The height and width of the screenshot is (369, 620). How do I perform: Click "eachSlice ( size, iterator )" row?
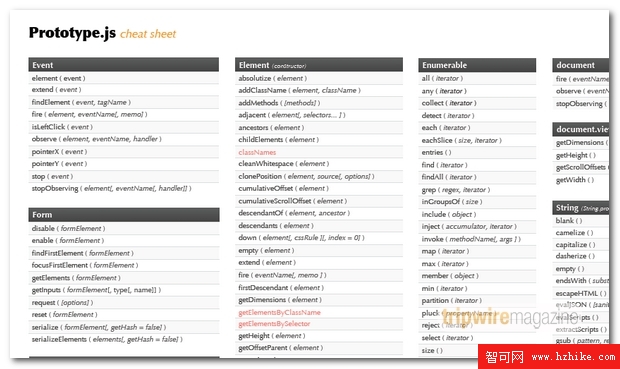click(477, 140)
